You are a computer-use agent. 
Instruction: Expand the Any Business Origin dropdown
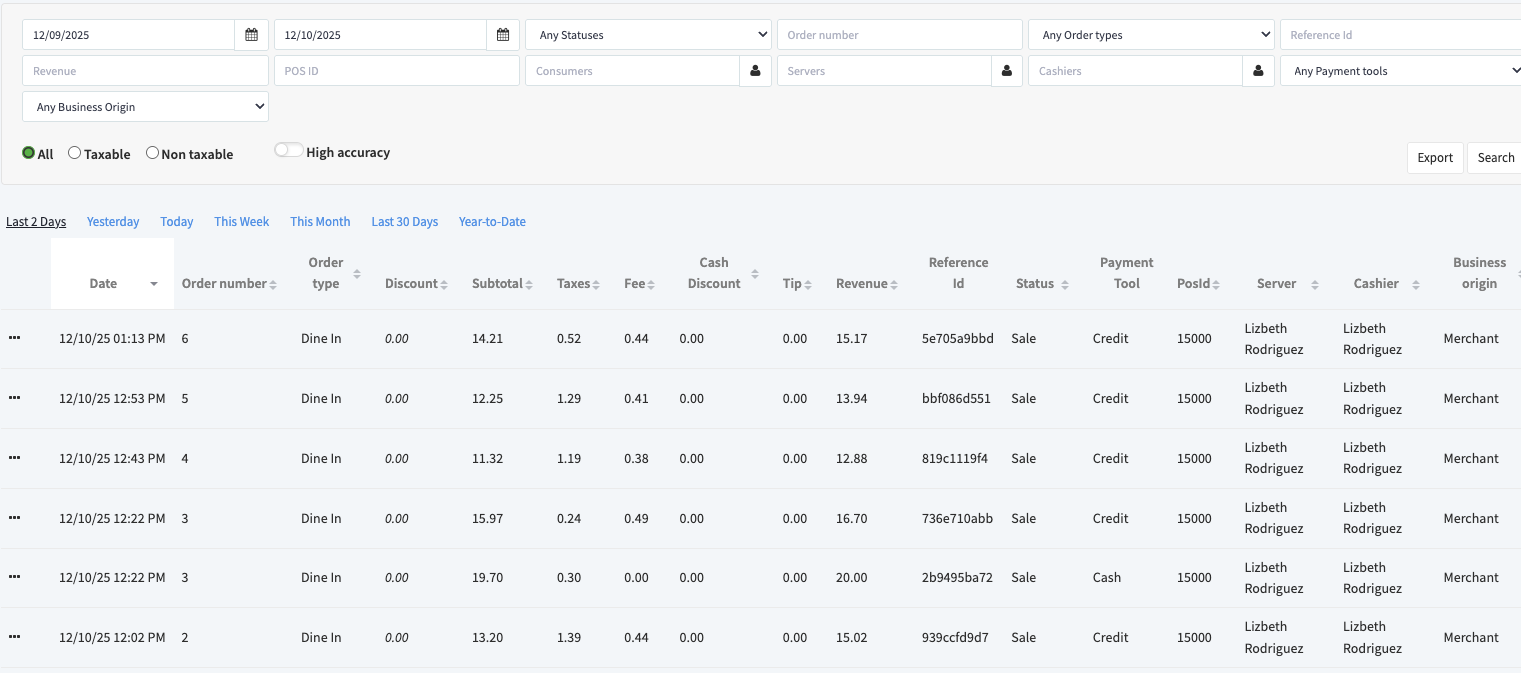[x=146, y=107]
